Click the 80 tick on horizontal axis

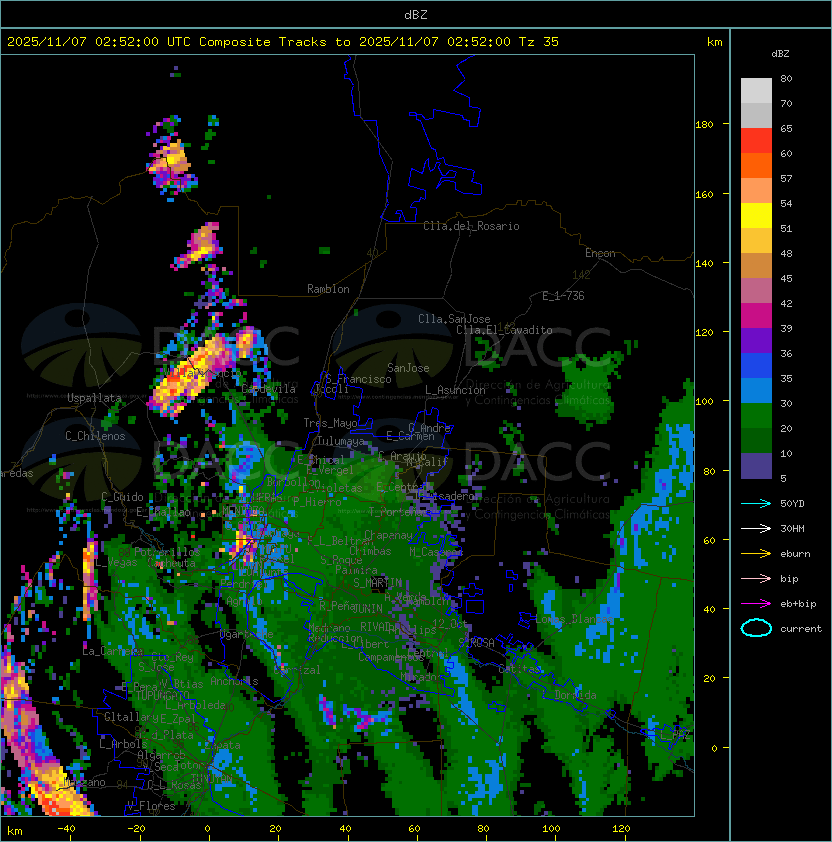click(x=483, y=829)
